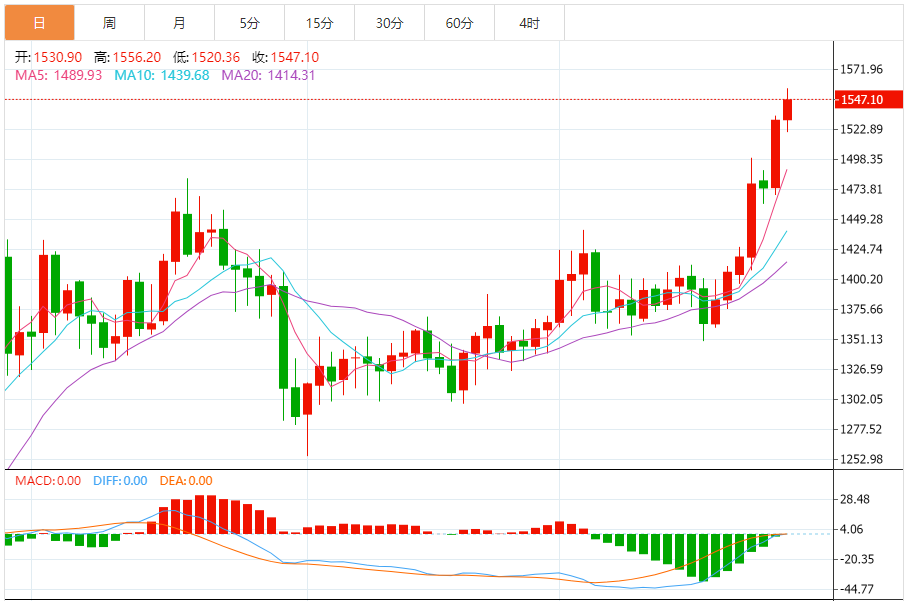The width and height of the screenshot is (906, 601).
Task: Switch to the 月 monthly tab
Action: click(179, 23)
